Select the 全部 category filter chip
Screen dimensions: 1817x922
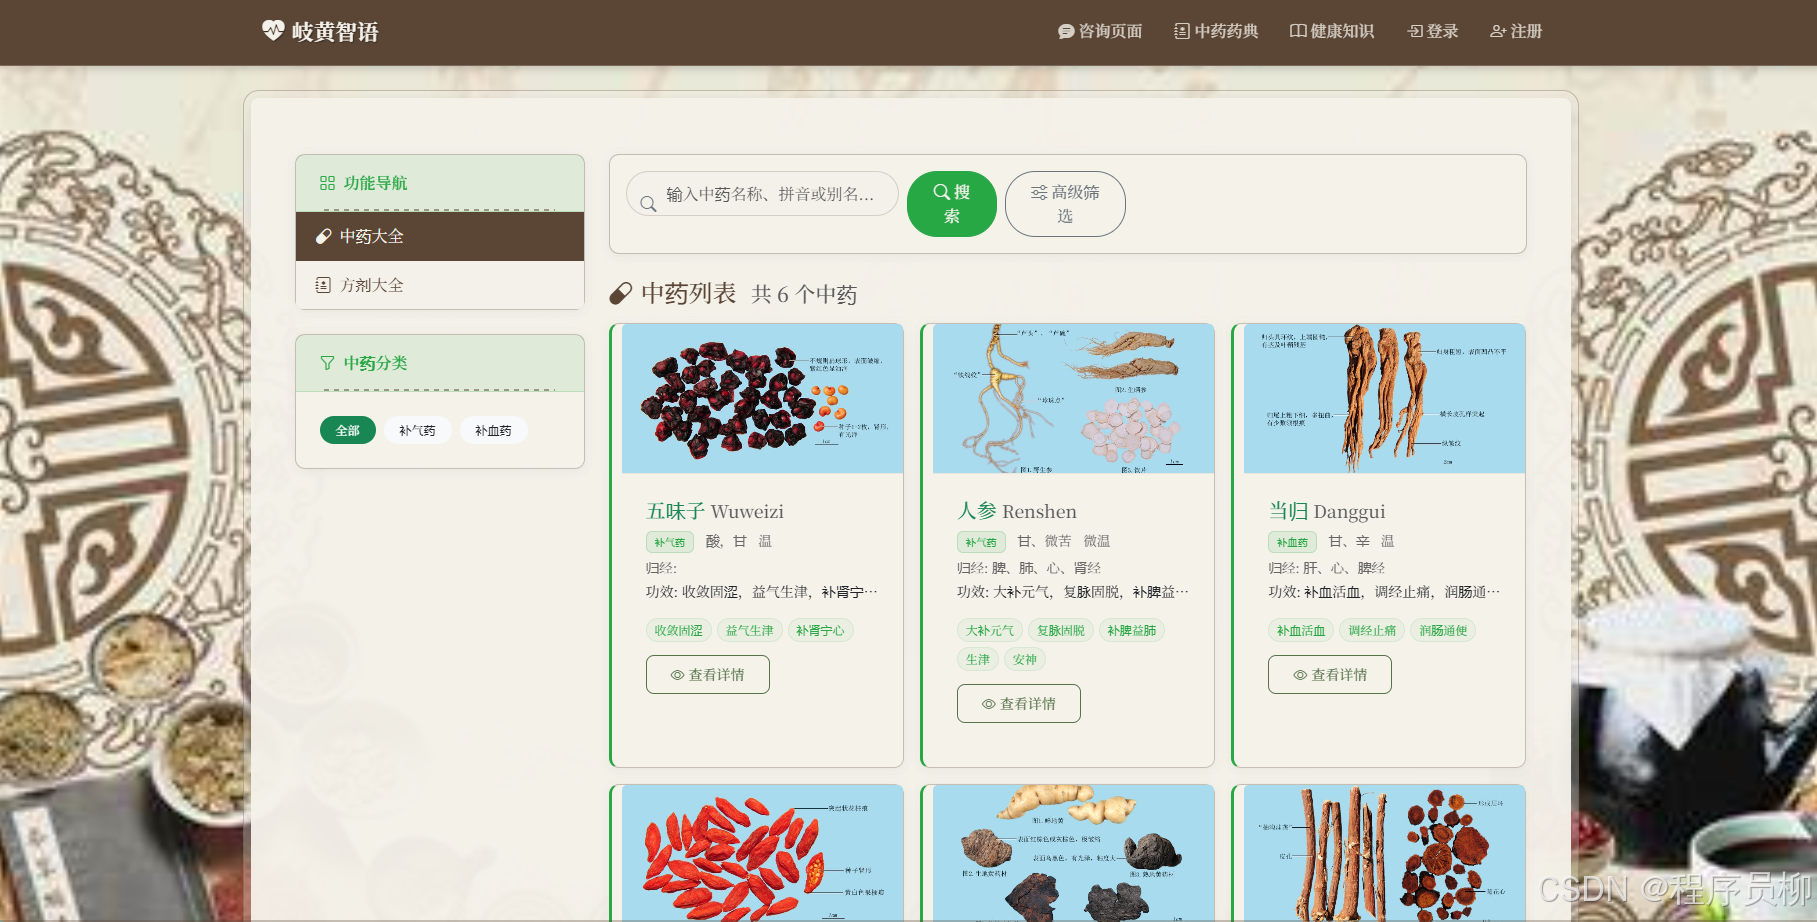pyautogui.click(x=347, y=430)
